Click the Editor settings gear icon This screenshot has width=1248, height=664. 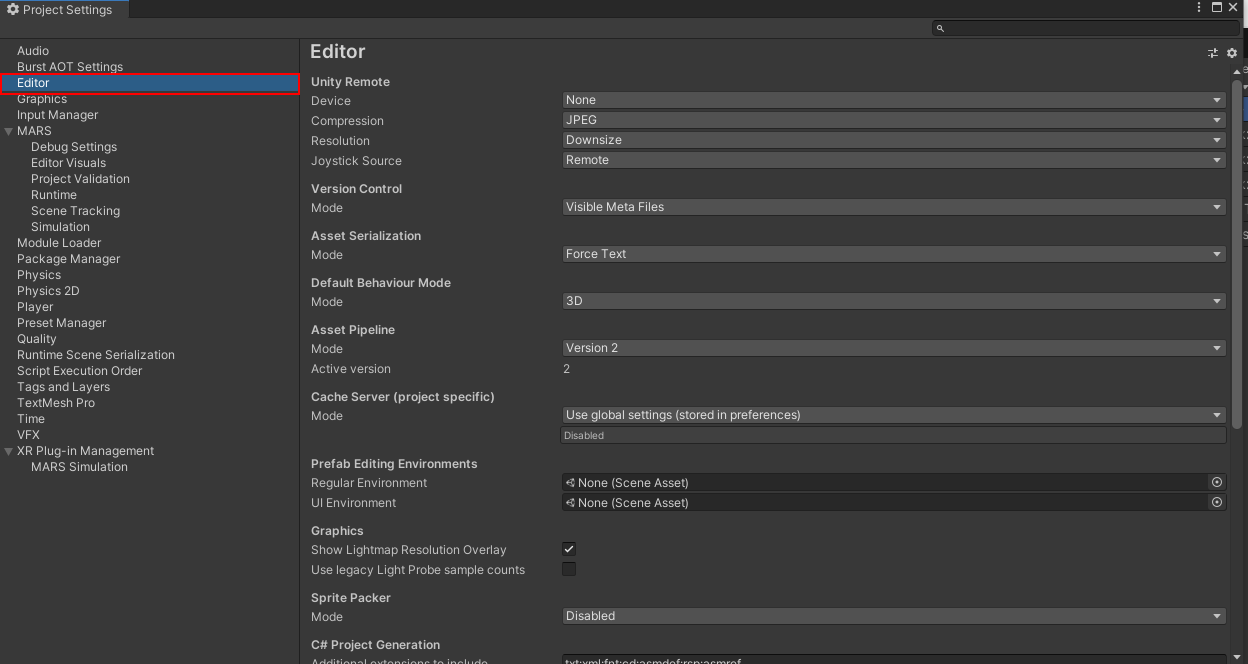pos(1232,53)
